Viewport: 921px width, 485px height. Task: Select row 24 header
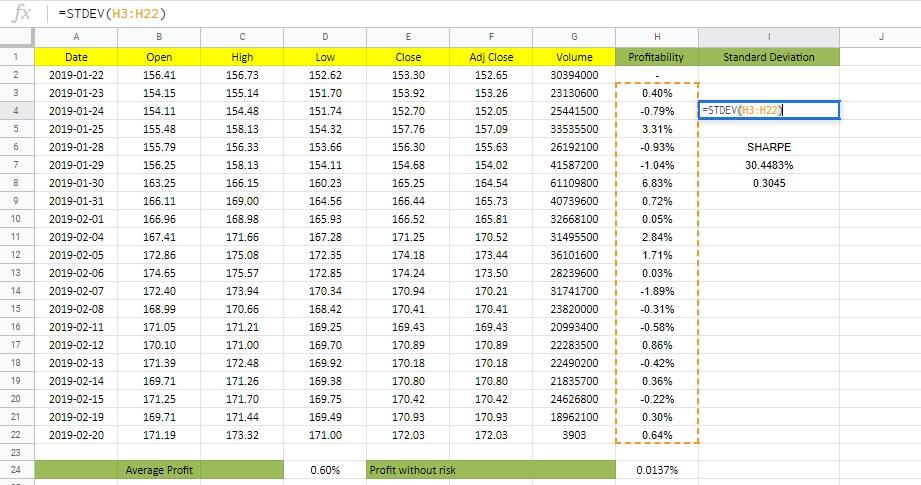coord(17,470)
